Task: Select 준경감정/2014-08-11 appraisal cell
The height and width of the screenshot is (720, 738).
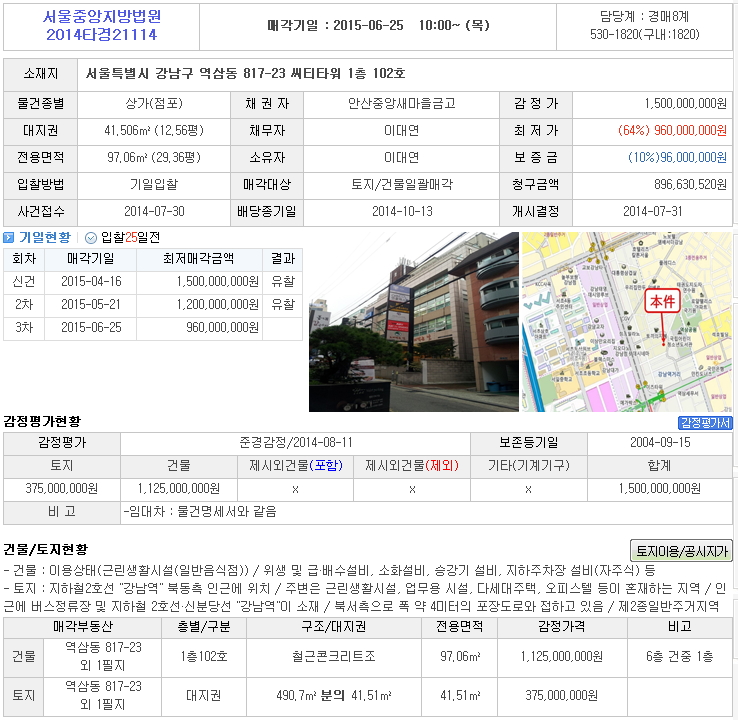Action: tap(296, 443)
